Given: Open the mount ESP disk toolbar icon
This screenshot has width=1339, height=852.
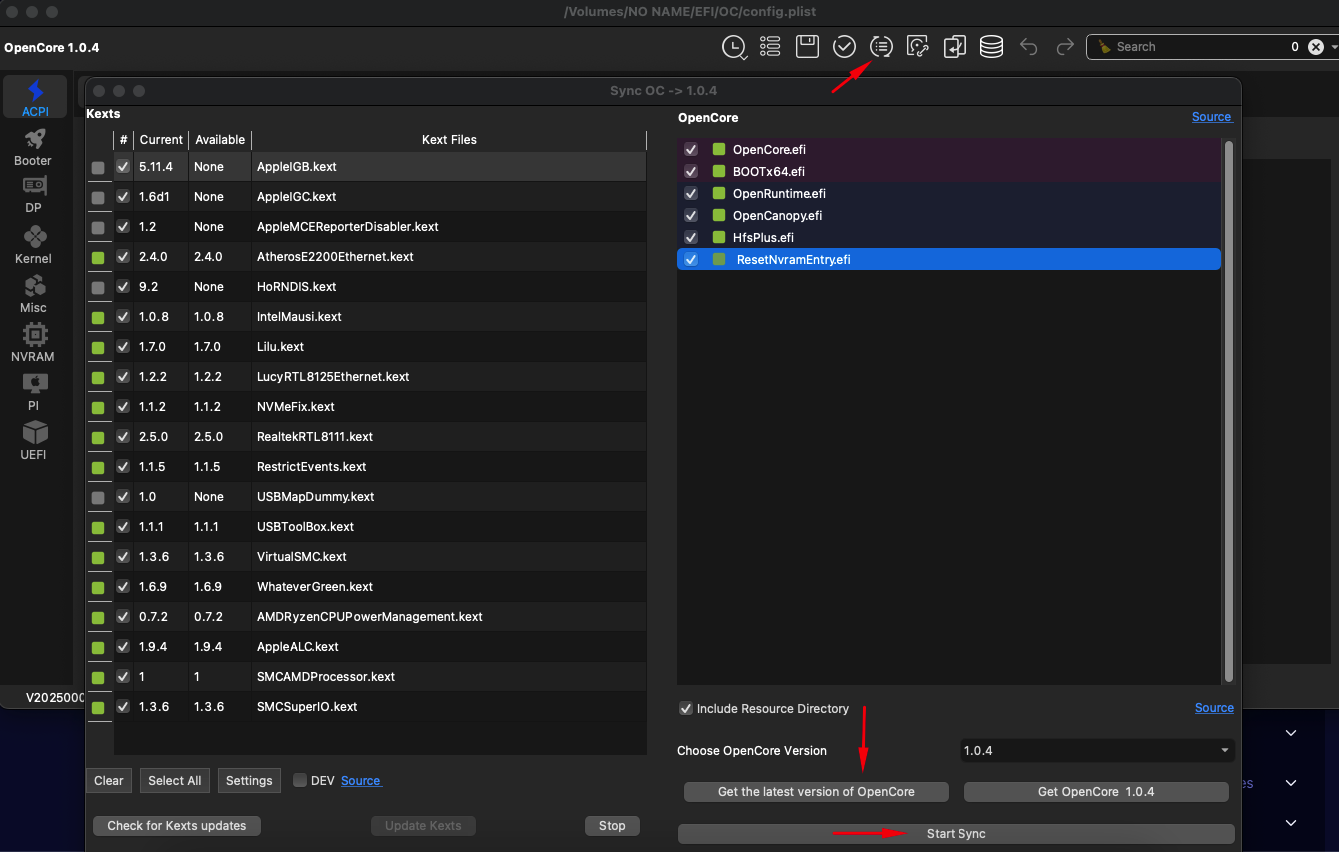Looking at the screenshot, I should pos(918,47).
